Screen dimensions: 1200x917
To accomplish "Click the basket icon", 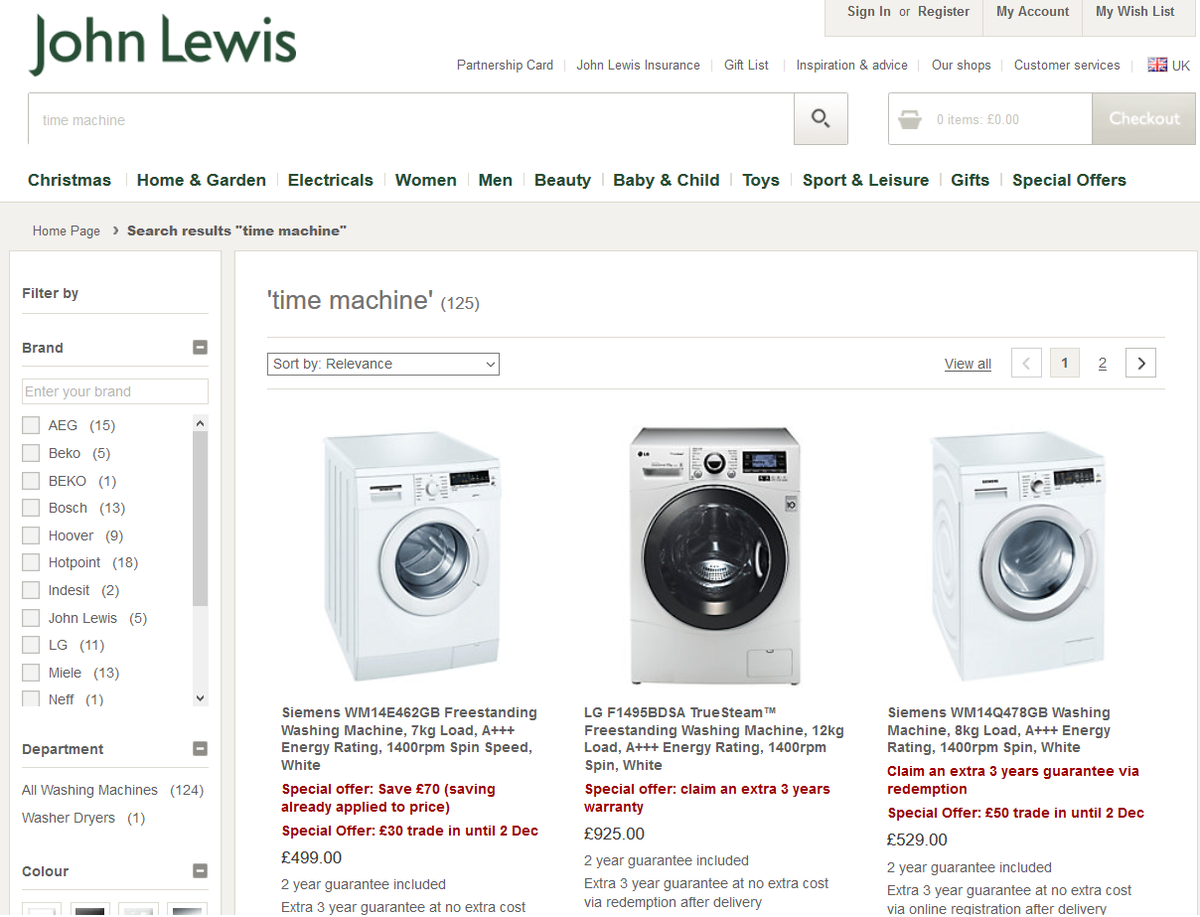I will click(910, 120).
